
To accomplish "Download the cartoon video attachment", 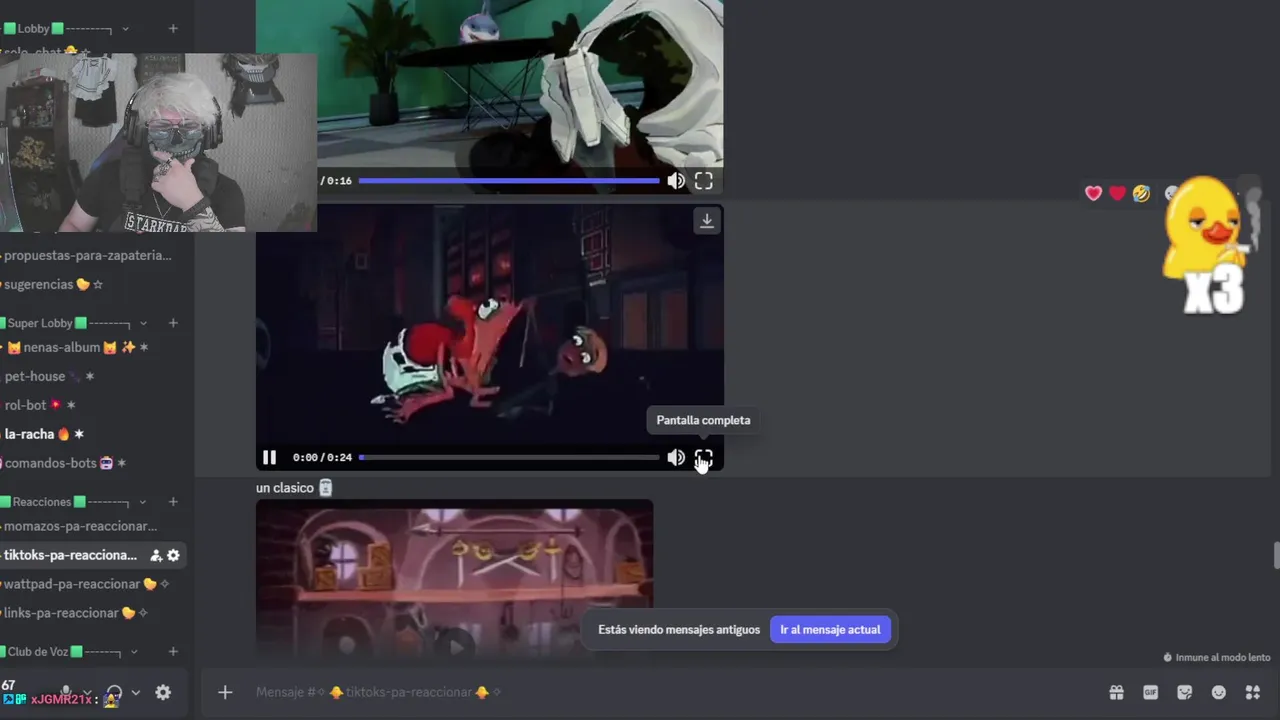I will point(707,221).
